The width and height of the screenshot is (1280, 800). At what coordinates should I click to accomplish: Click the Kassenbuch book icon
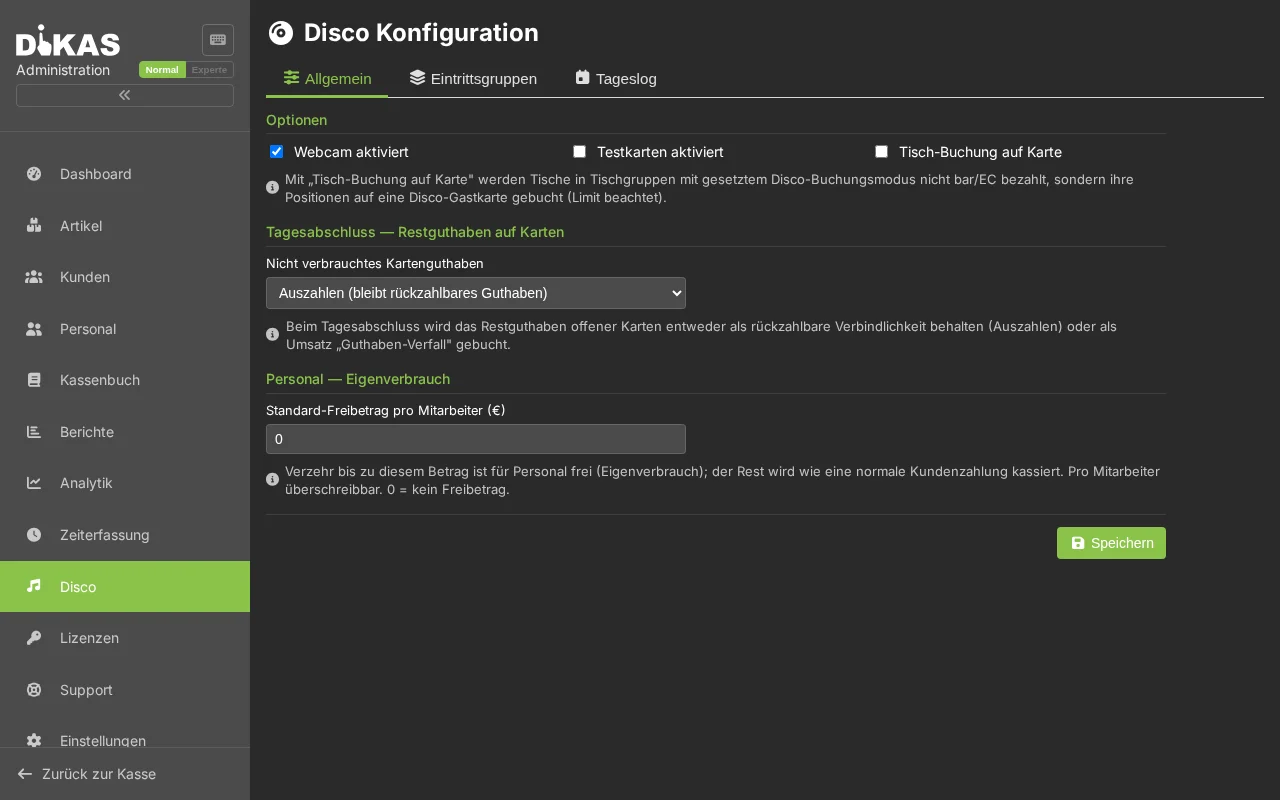(x=34, y=380)
